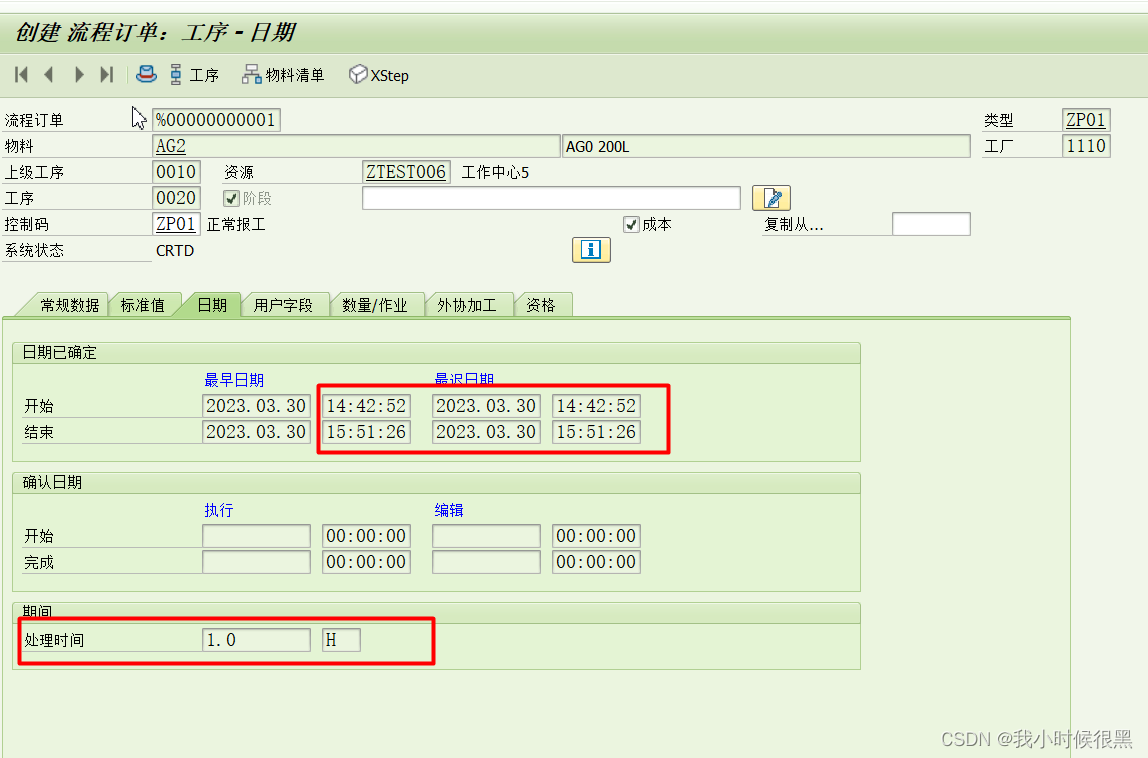1148x758 pixels.
Task: Click the next-page arrow icon
Action: coord(79,74)
